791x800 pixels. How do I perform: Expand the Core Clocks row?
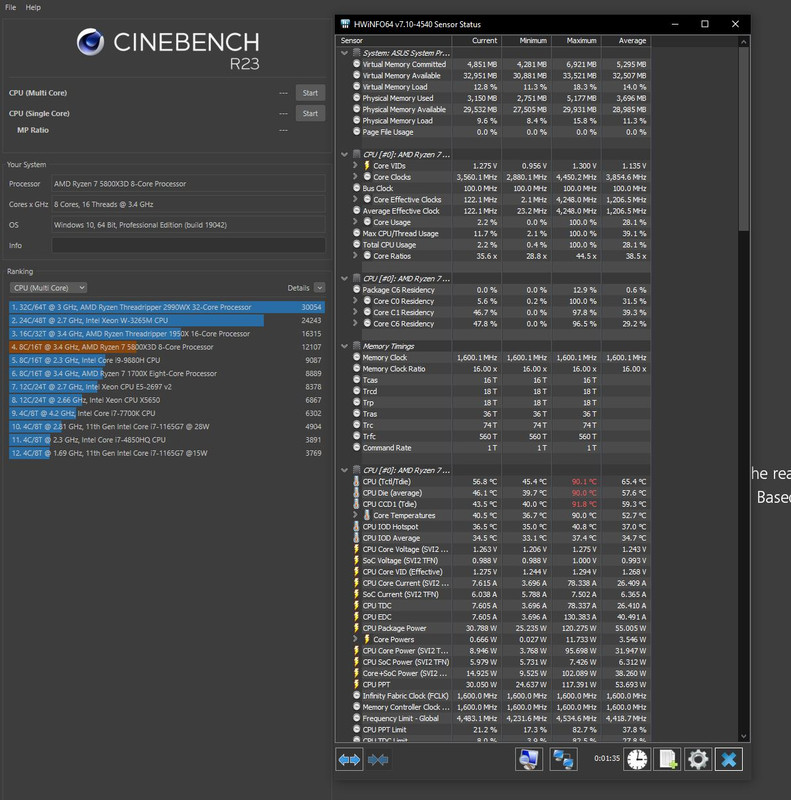pyautogui.click(x=356, y=177)
